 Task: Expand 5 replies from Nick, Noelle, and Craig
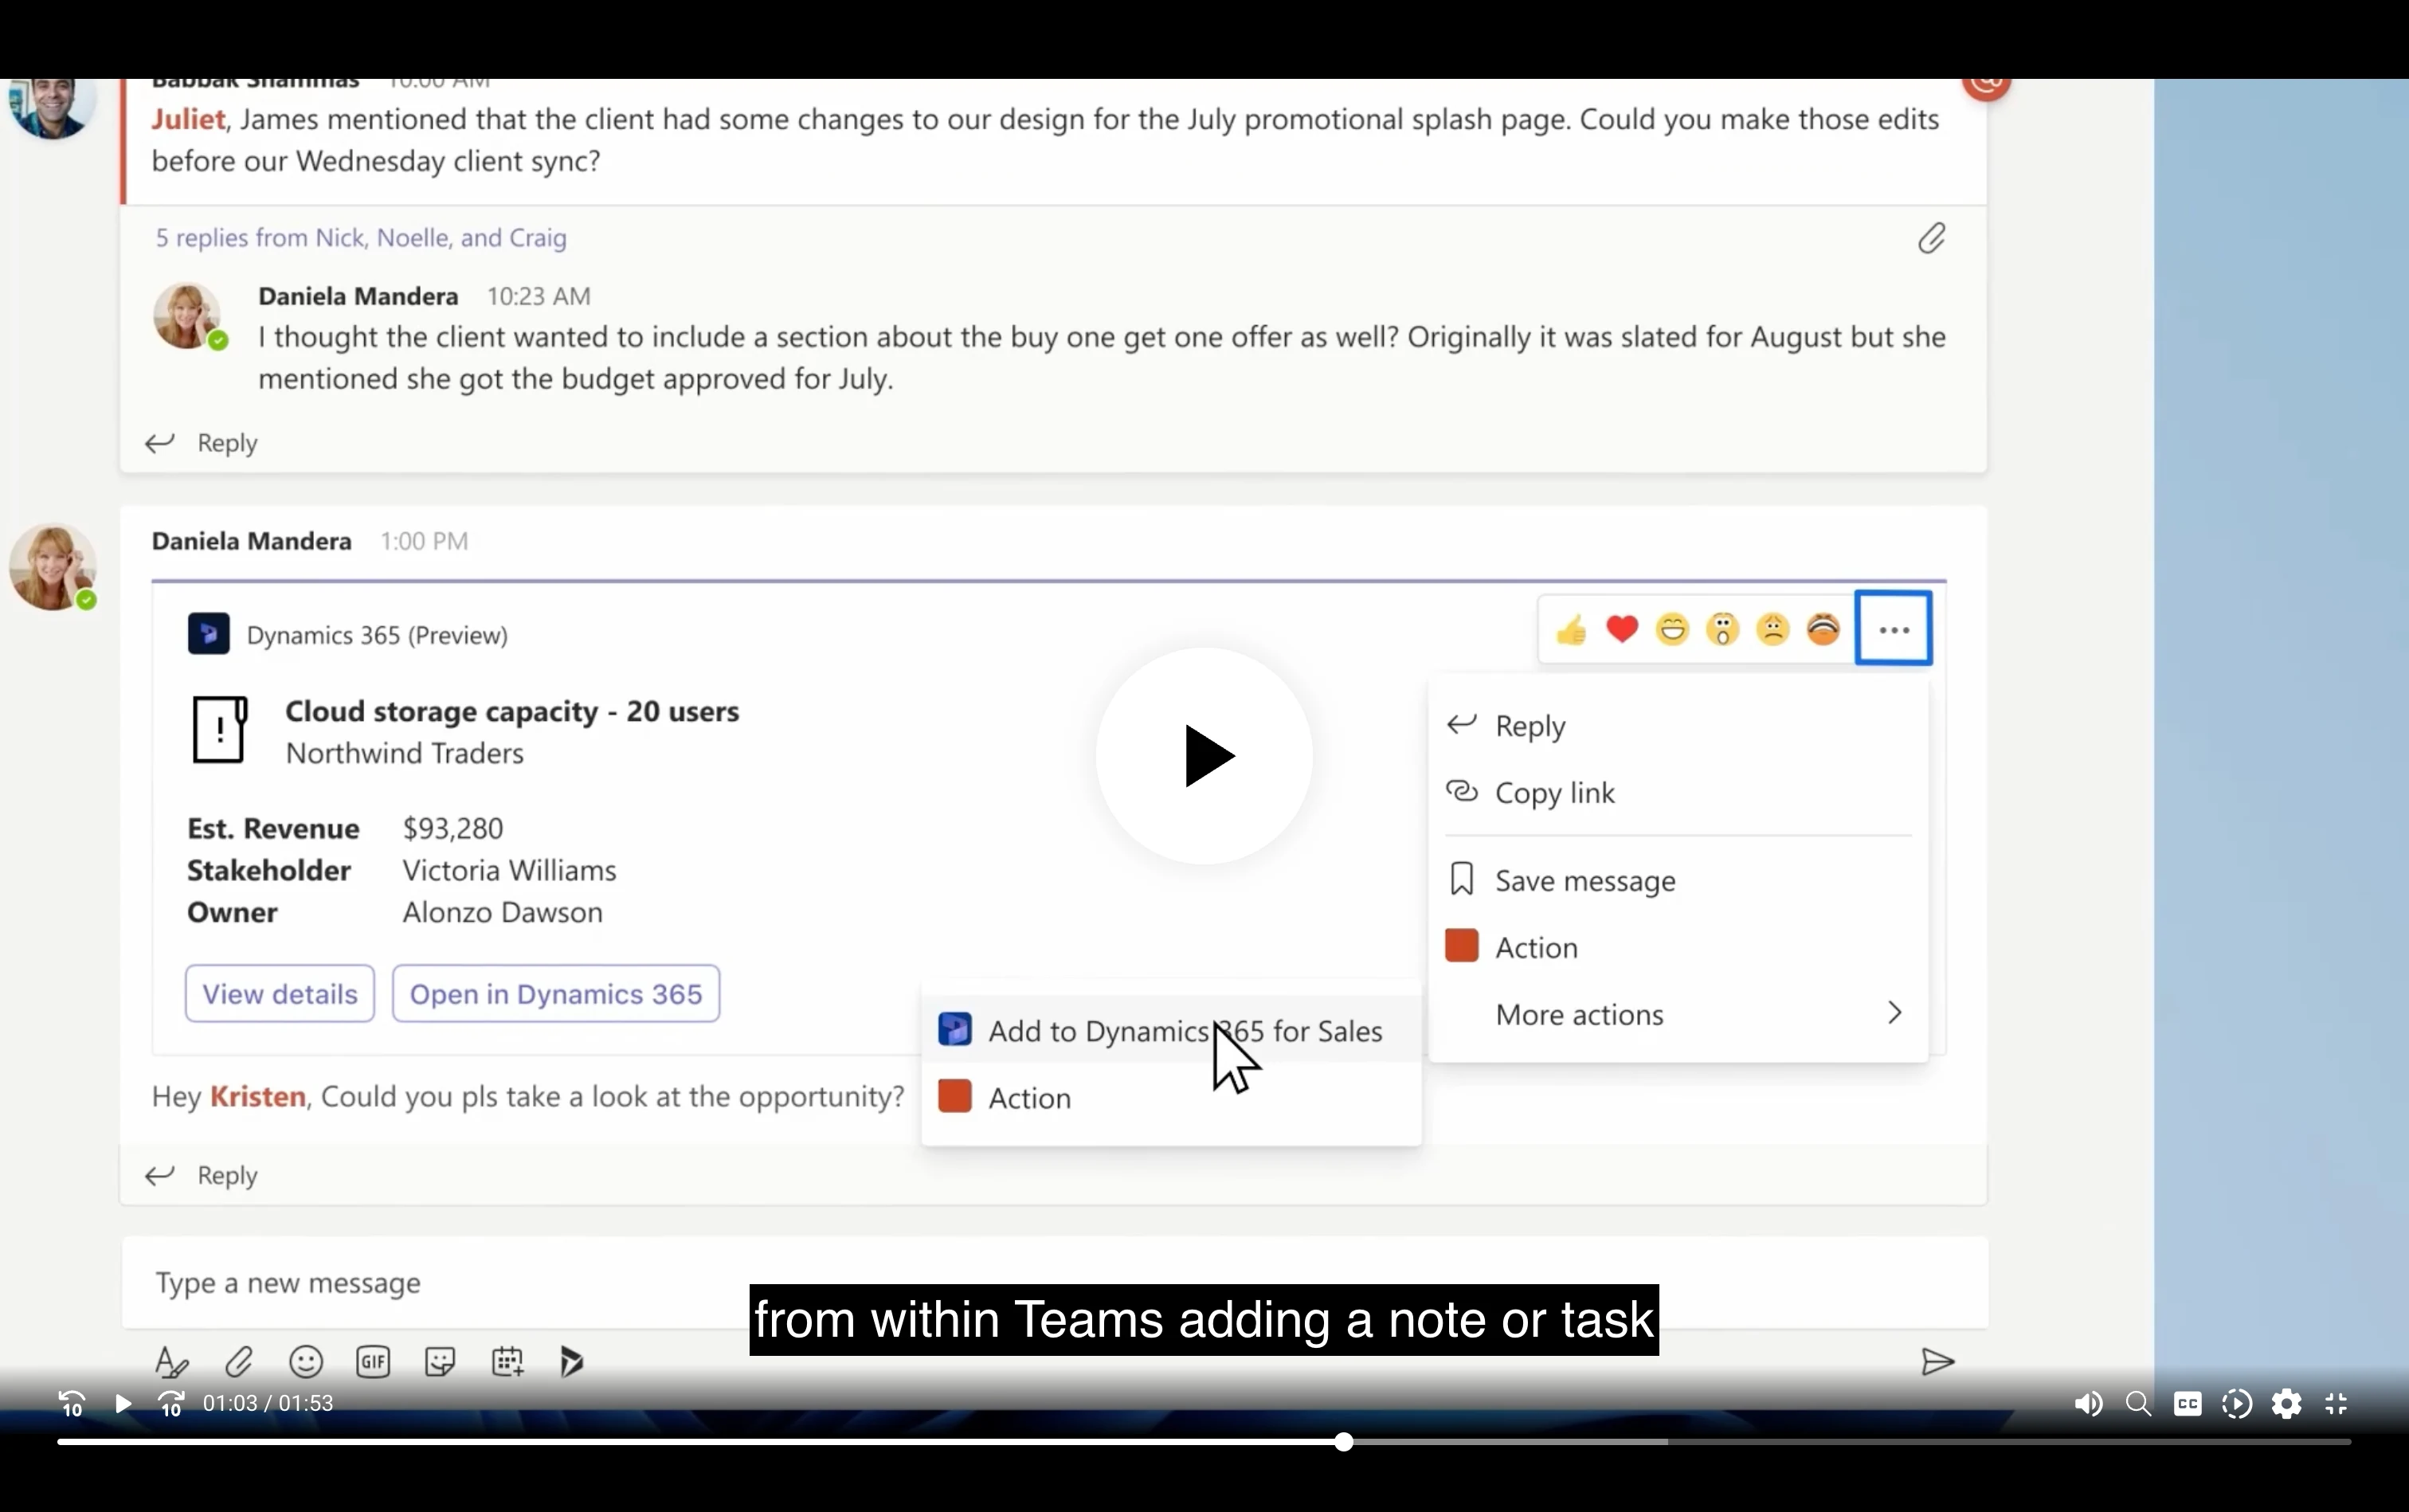pyautogui.click(x=361, y=237)
